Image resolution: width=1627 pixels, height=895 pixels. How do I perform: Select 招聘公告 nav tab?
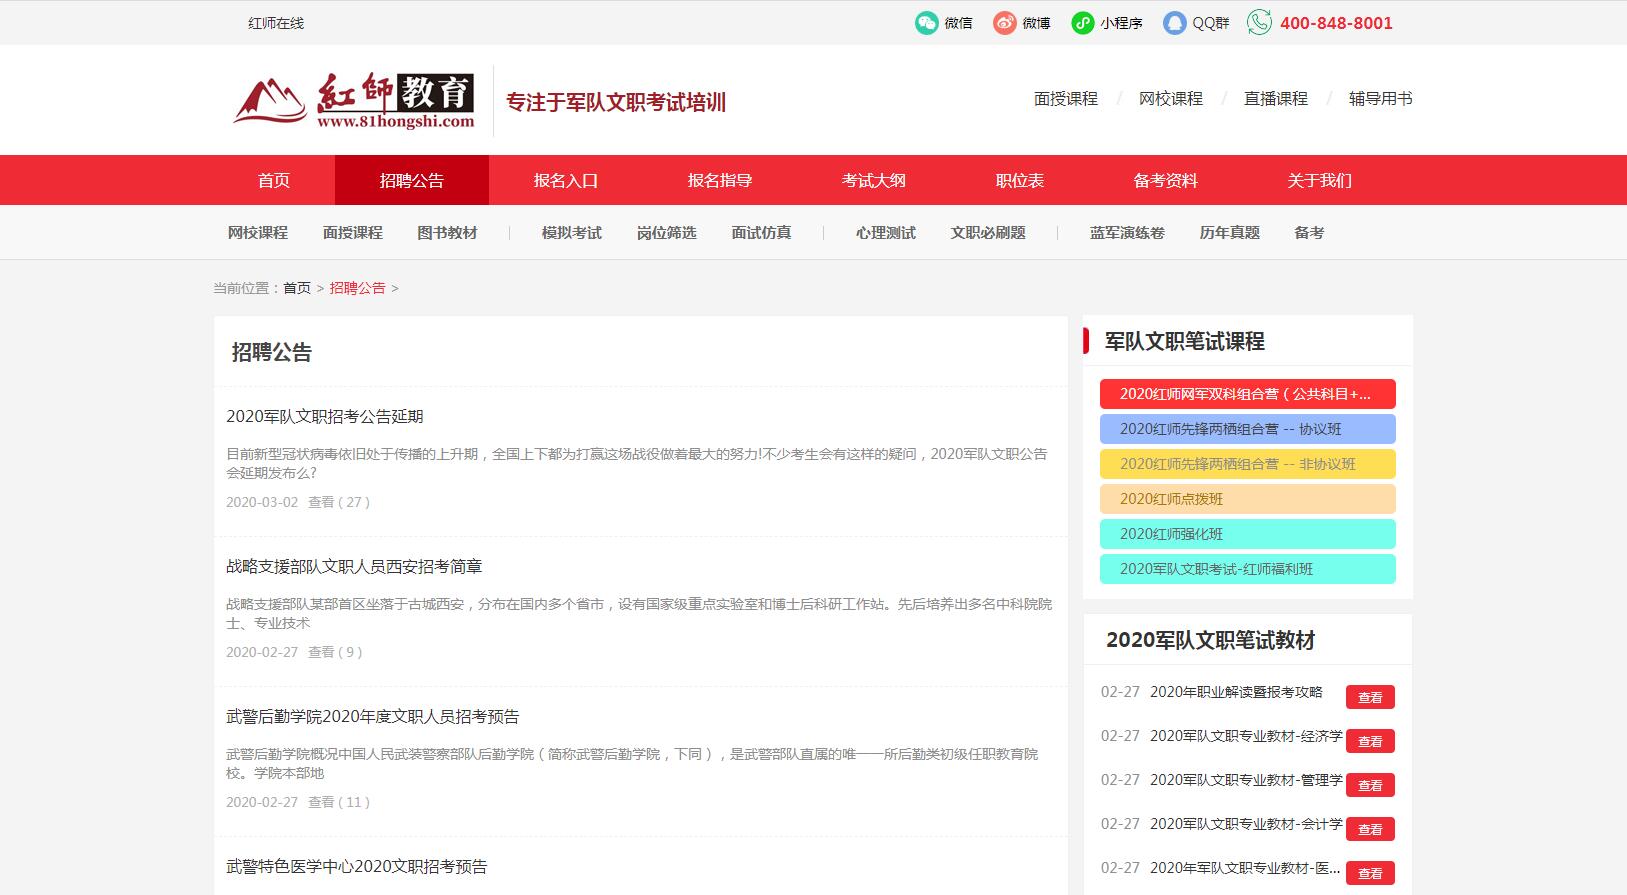tap(412, 180)
